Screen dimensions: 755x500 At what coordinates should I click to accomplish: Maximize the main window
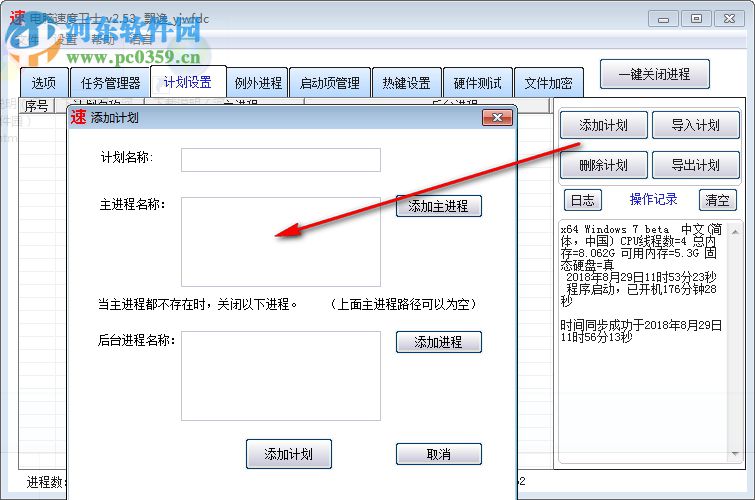696,19
